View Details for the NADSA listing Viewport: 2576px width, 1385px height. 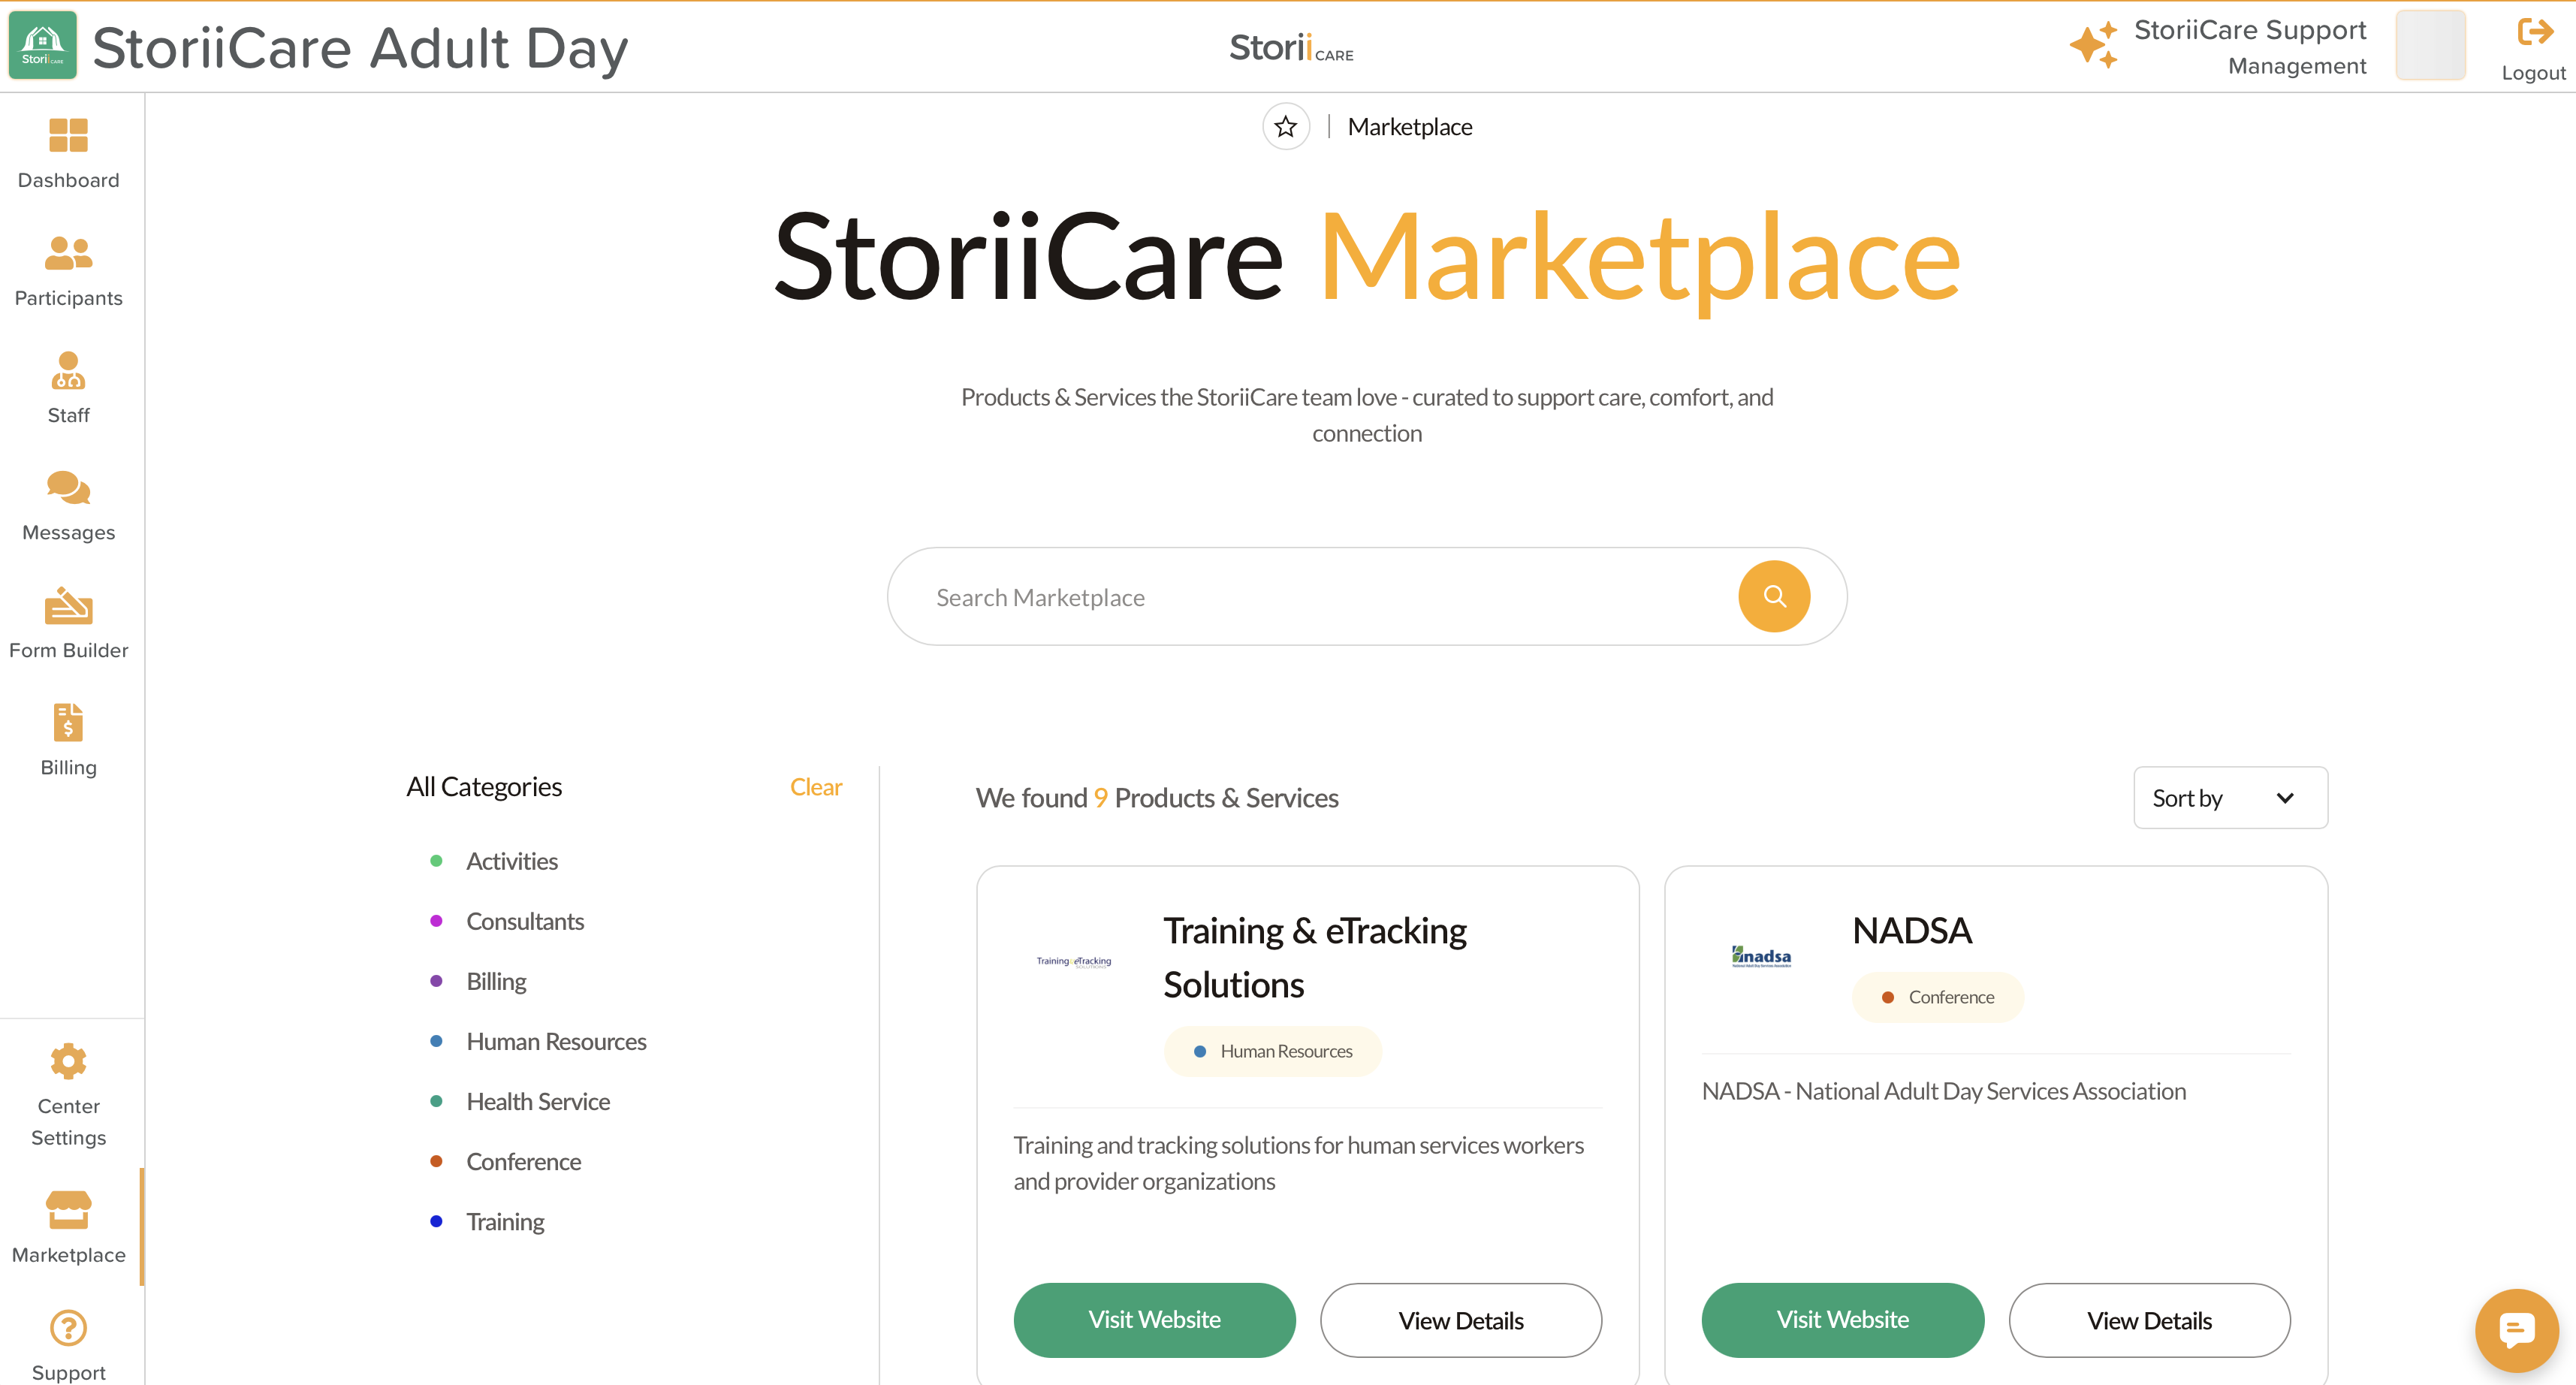click(x=2149, y=1320)
